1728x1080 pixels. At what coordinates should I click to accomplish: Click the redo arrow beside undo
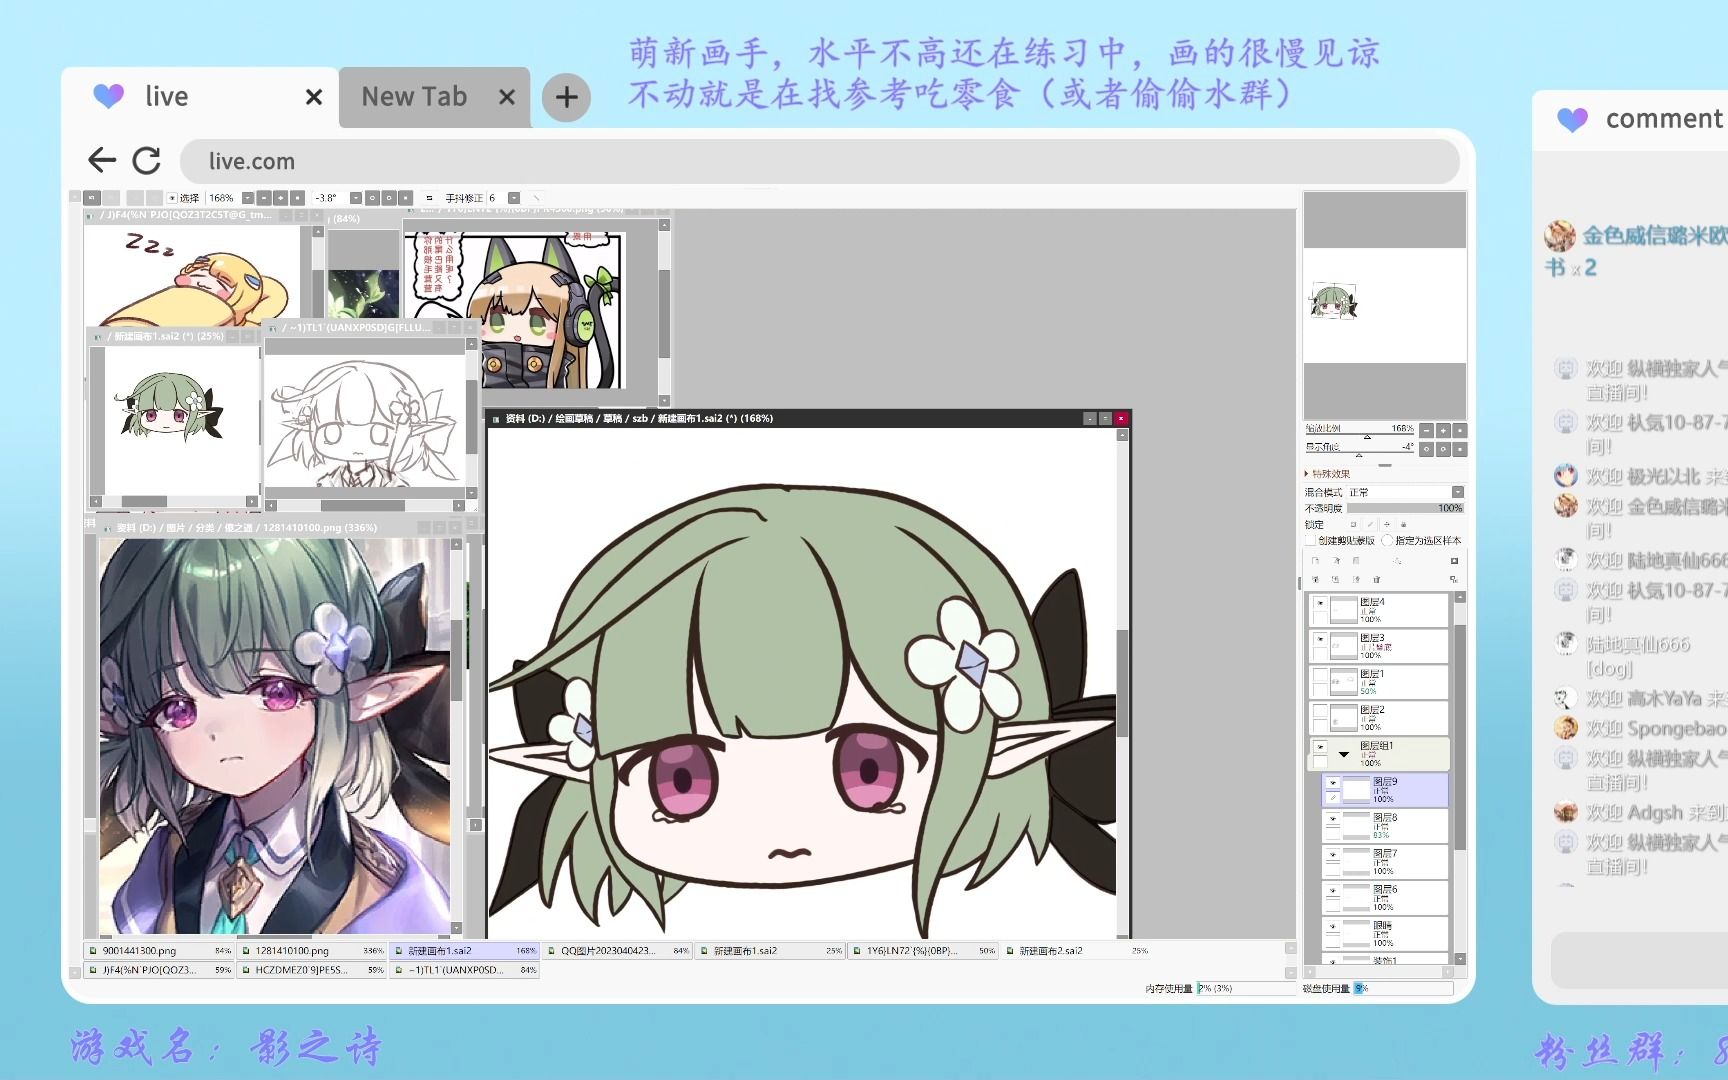[111, 198]
